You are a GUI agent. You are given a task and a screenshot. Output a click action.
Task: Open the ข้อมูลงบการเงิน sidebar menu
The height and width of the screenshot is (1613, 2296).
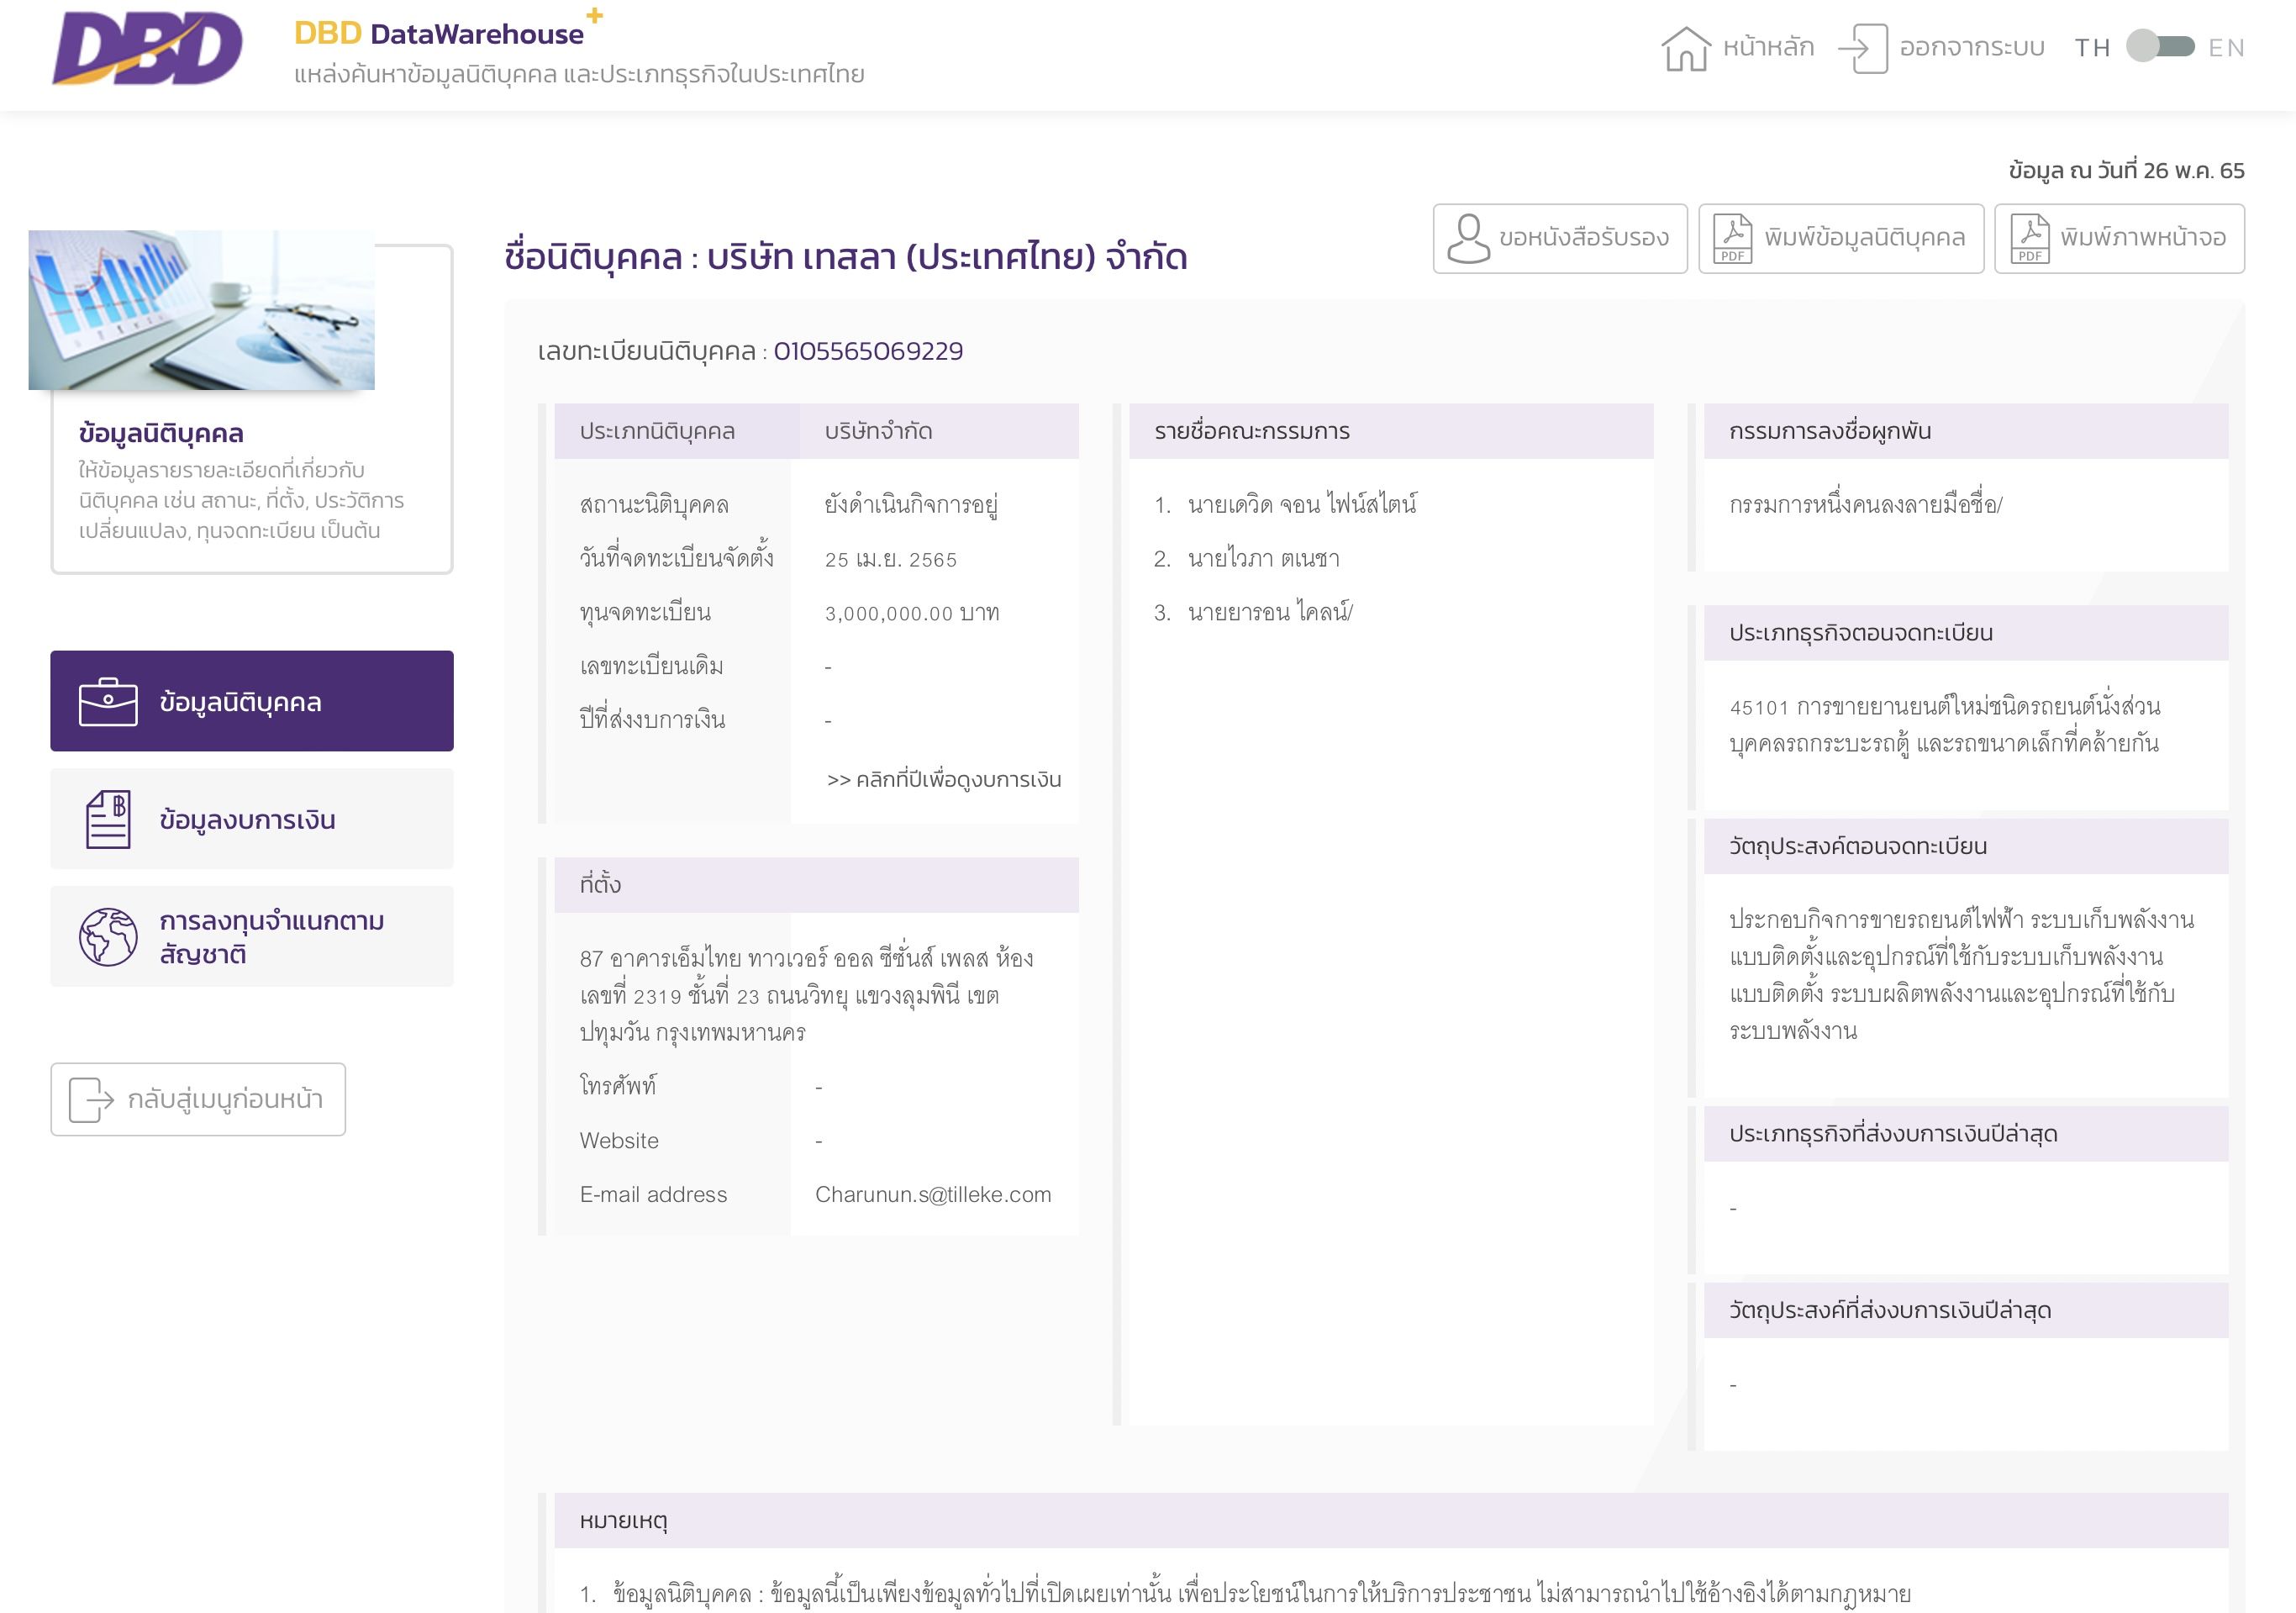pos(252,819)
